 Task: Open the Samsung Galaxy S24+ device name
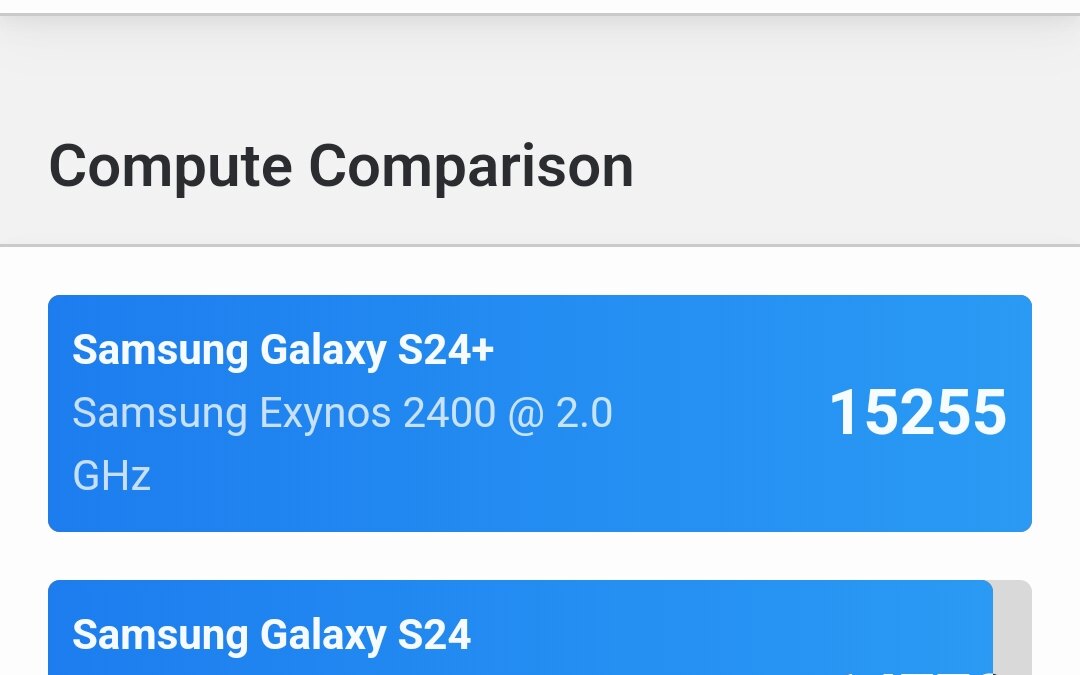coord(284,351)
